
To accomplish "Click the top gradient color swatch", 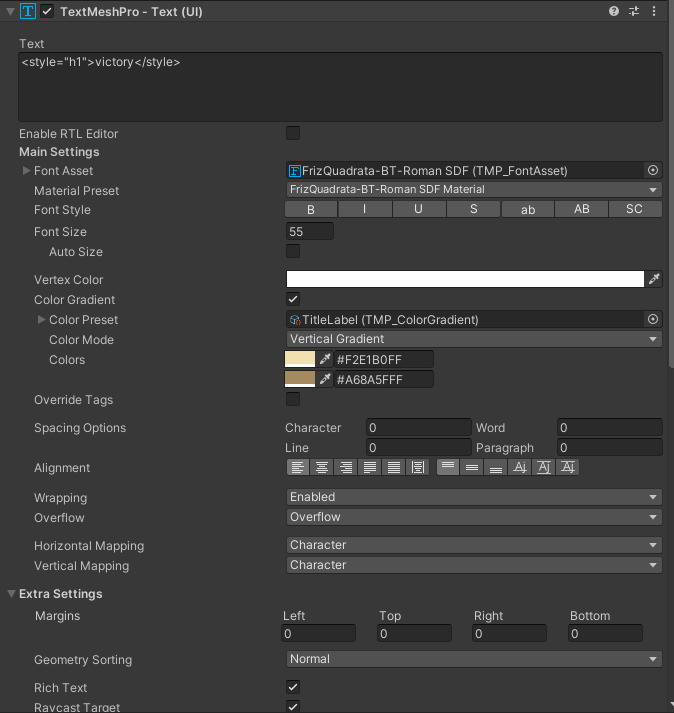I will click(x=300, y=359).
